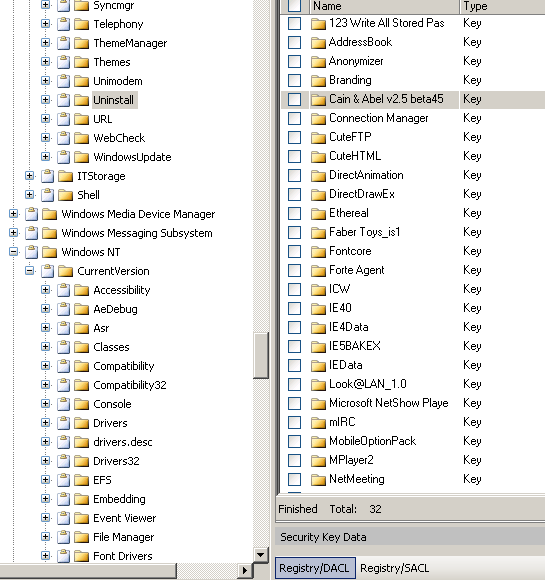The height and width of the screenshot is (580, 545).
Task: Click the tree vertical scrollbar thumb
Action: click(261, 355)
